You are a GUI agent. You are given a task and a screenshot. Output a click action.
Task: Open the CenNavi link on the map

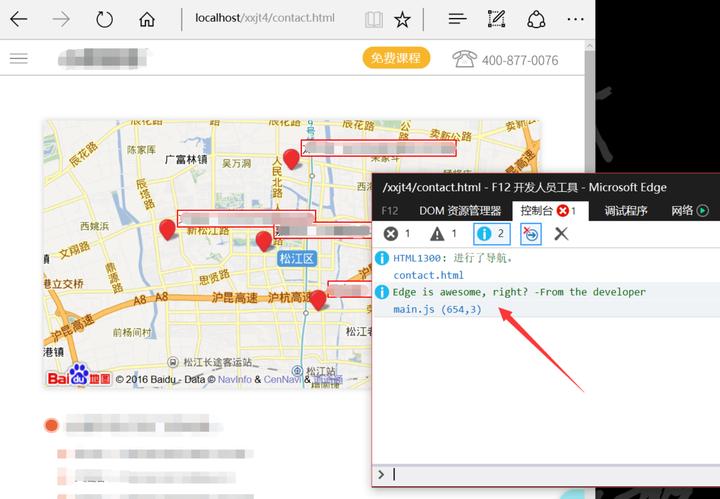point(282,379)
